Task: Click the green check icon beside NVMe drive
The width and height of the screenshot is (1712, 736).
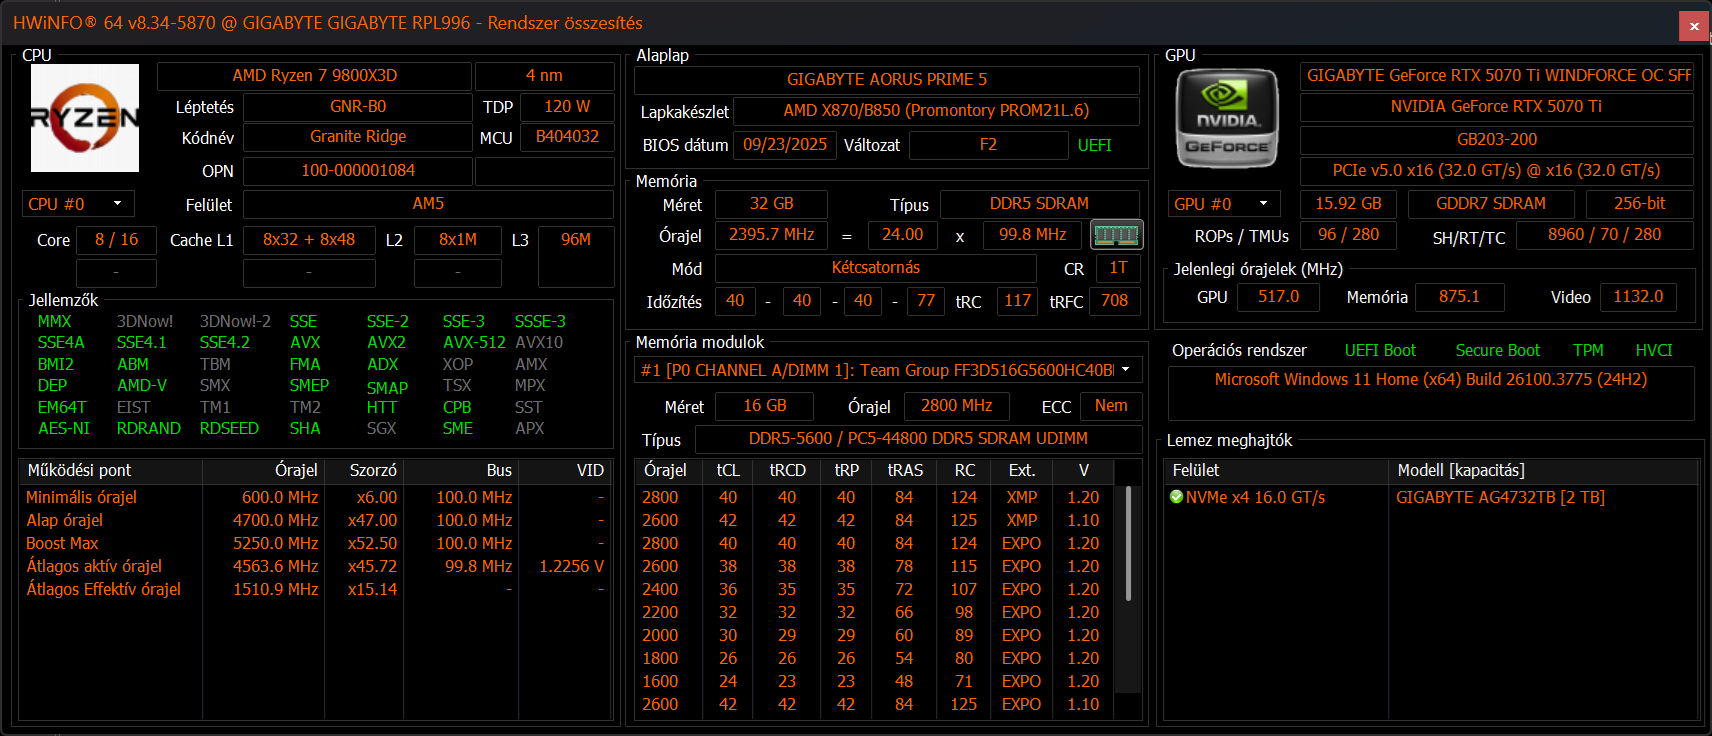Action: (x=1176, y=497)
